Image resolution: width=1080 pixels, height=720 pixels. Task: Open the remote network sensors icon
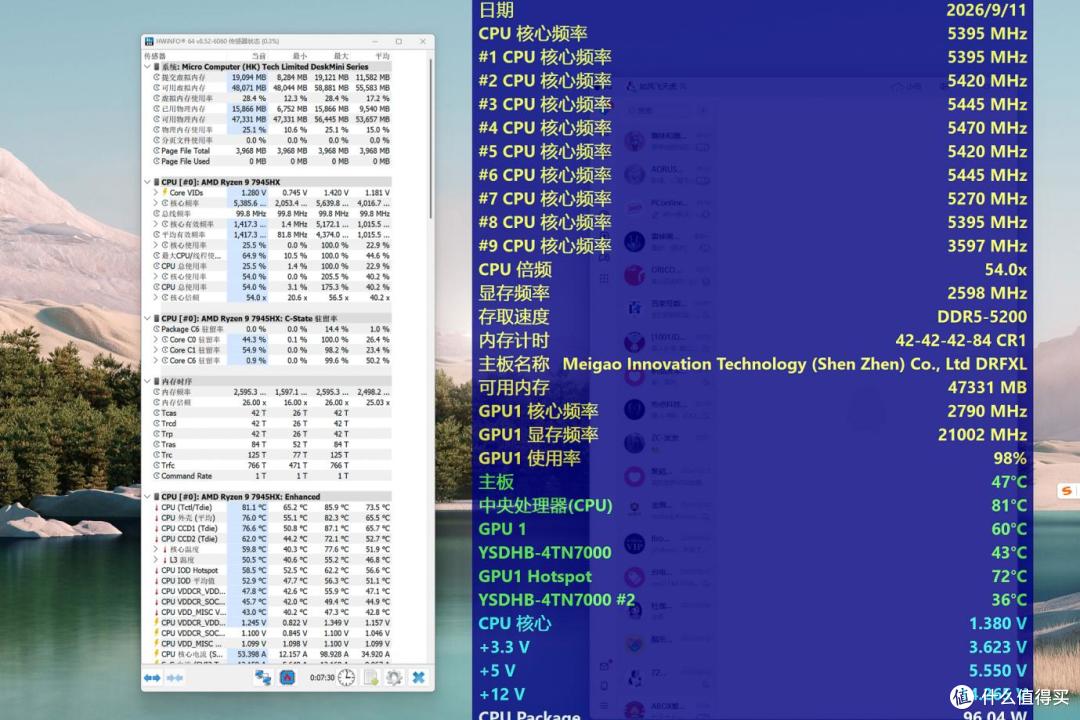click(262, 678)
